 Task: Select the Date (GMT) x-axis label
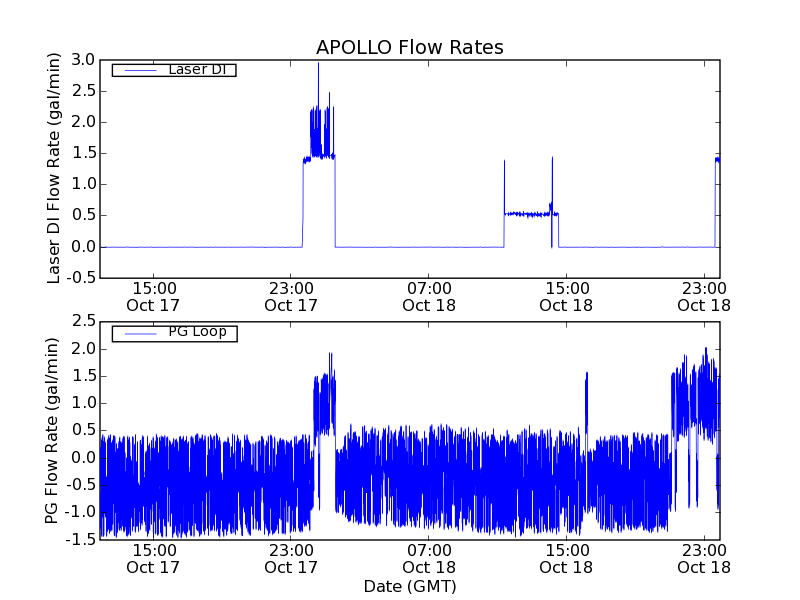409,586
